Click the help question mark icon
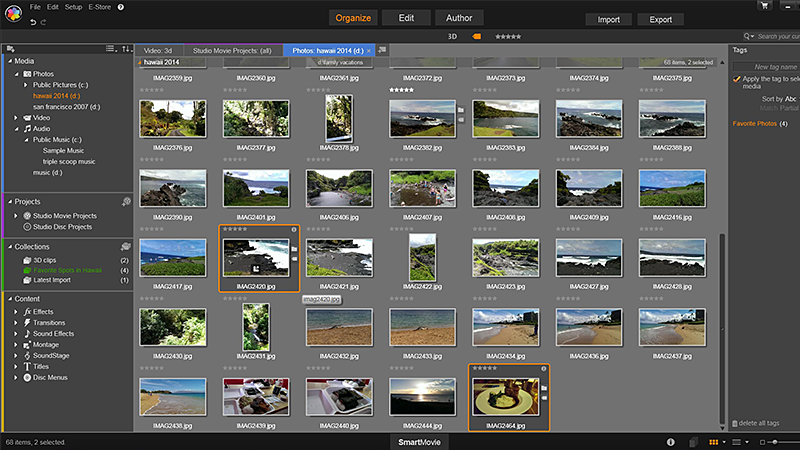 pos(121,6)
